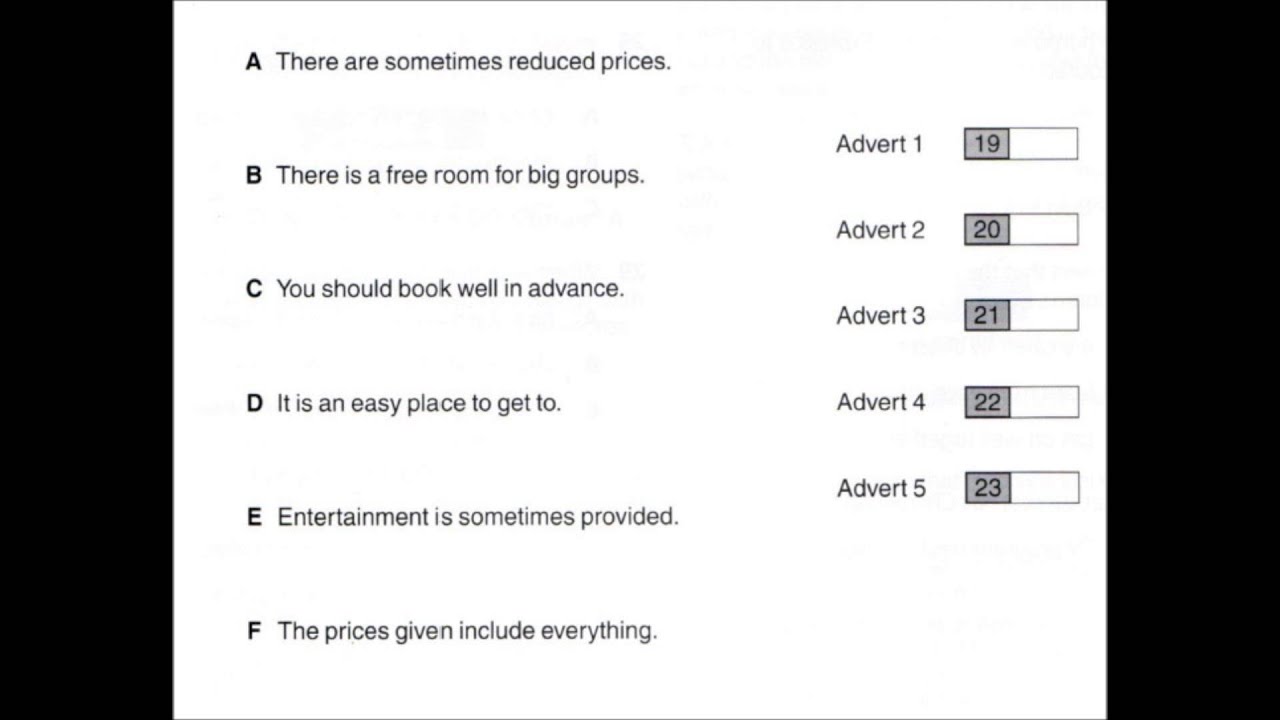Select 'There is a free room for big groups'
1280x720 pixels.
pyautogui.click(x=460, y=176)
